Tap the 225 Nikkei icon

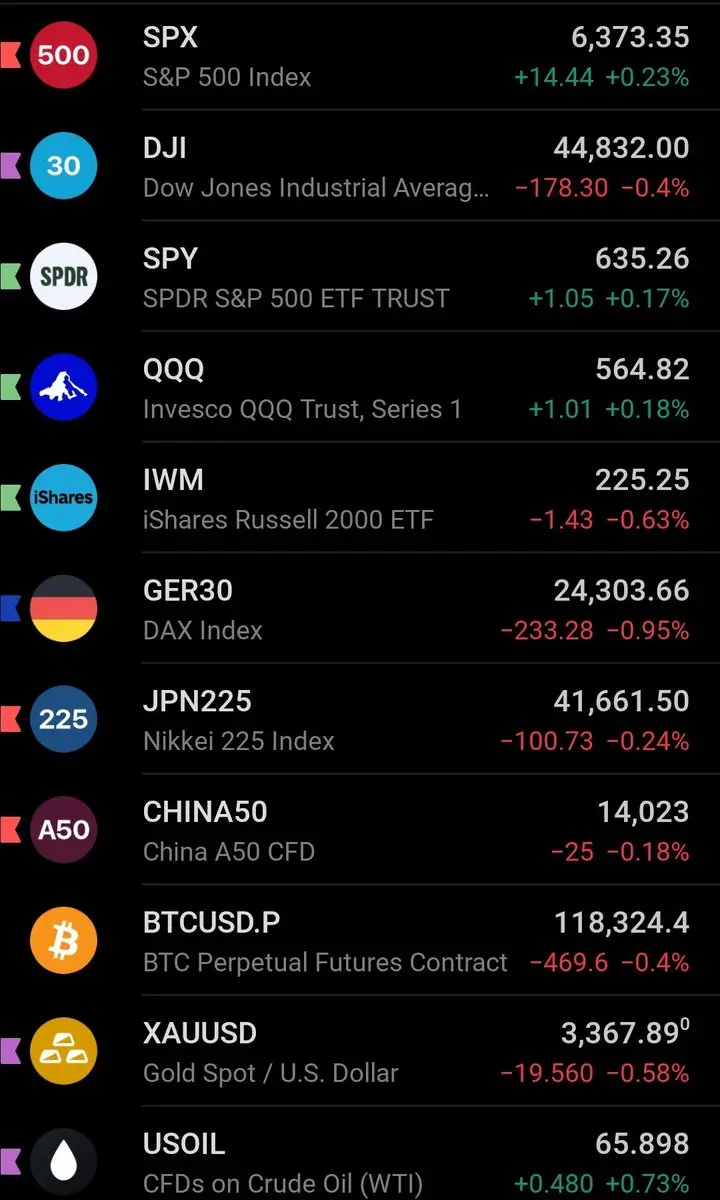coord(63,718)
